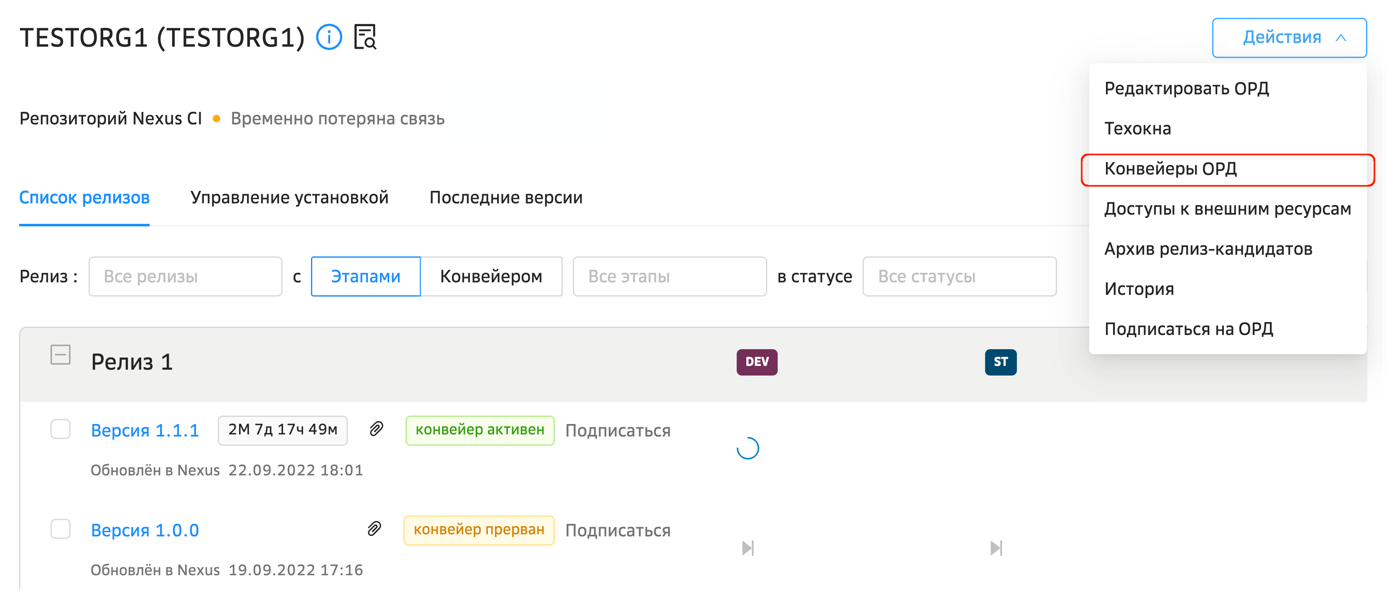Click the 2М 7д 17ч 49м duration badge
This screenshot has width=1386, height=591.
point(283,430)
